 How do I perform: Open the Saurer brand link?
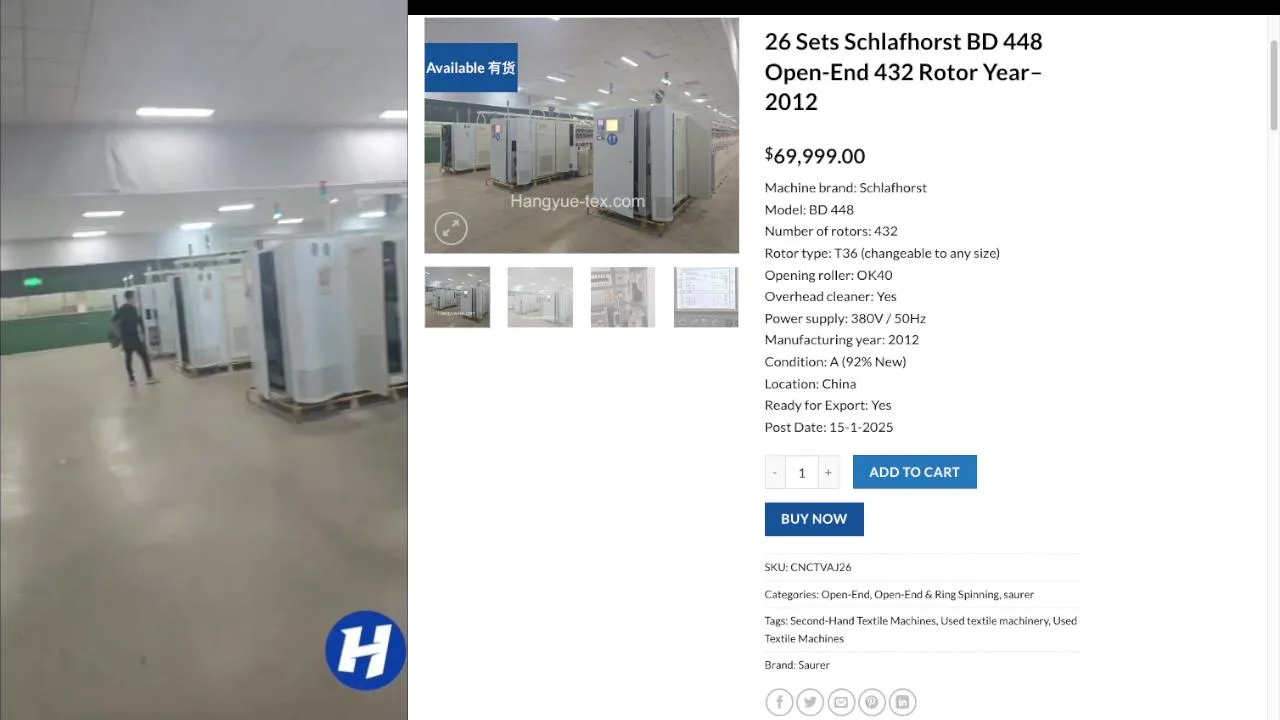point(814,665)
